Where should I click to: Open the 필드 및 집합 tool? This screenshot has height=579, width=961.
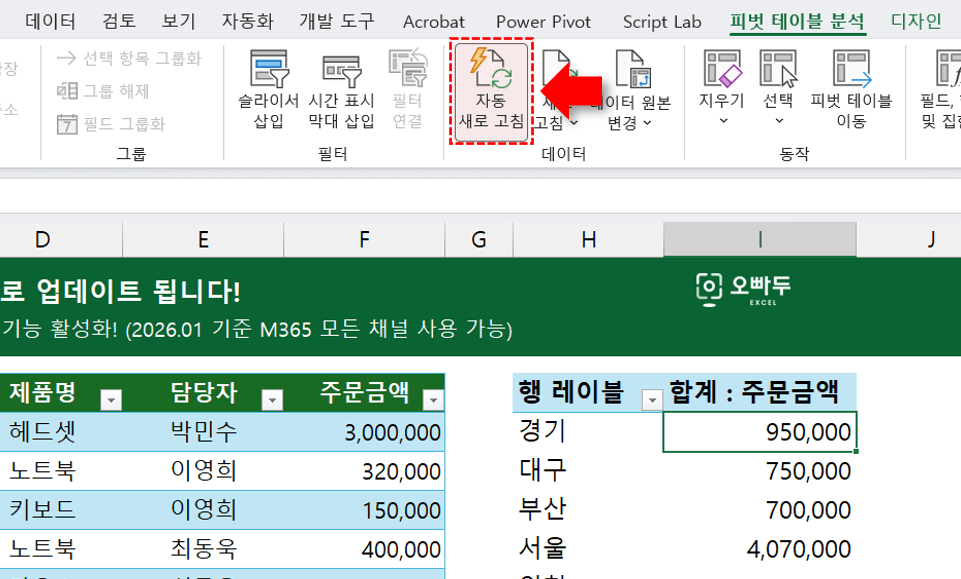tap(946, 90)
